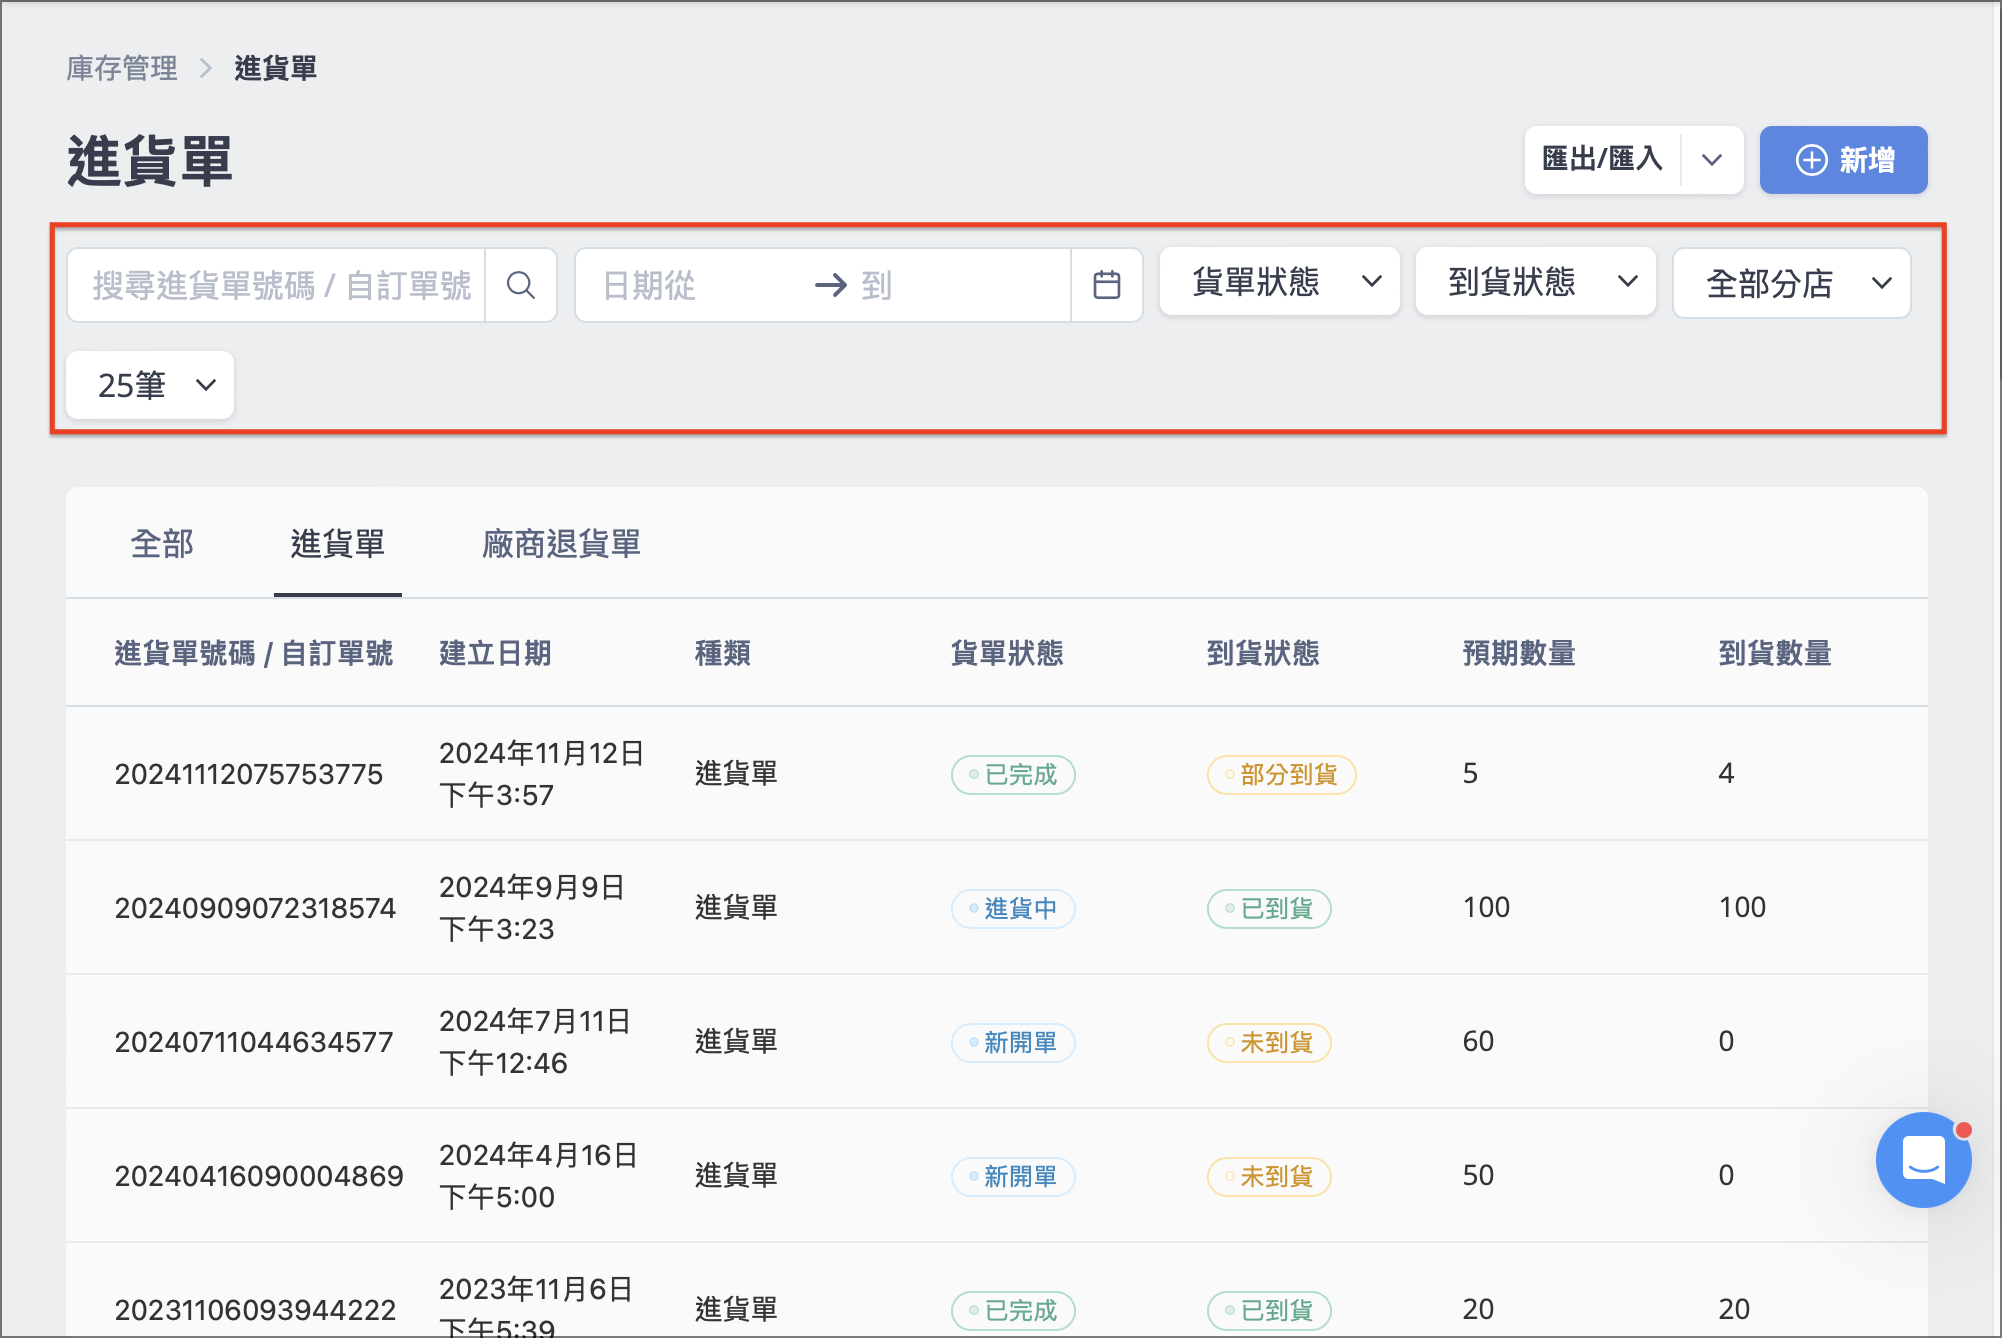The width and height of the screenshot is (2002, 1338).
Task: Open order 20241112075753775
Action: tap(249, 774)
